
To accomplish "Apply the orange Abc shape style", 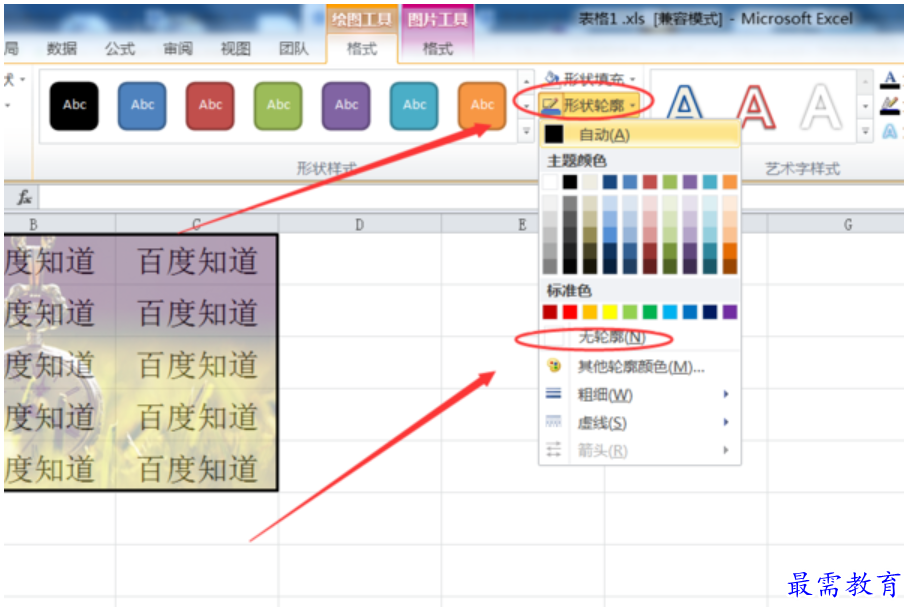I will 482,105.
